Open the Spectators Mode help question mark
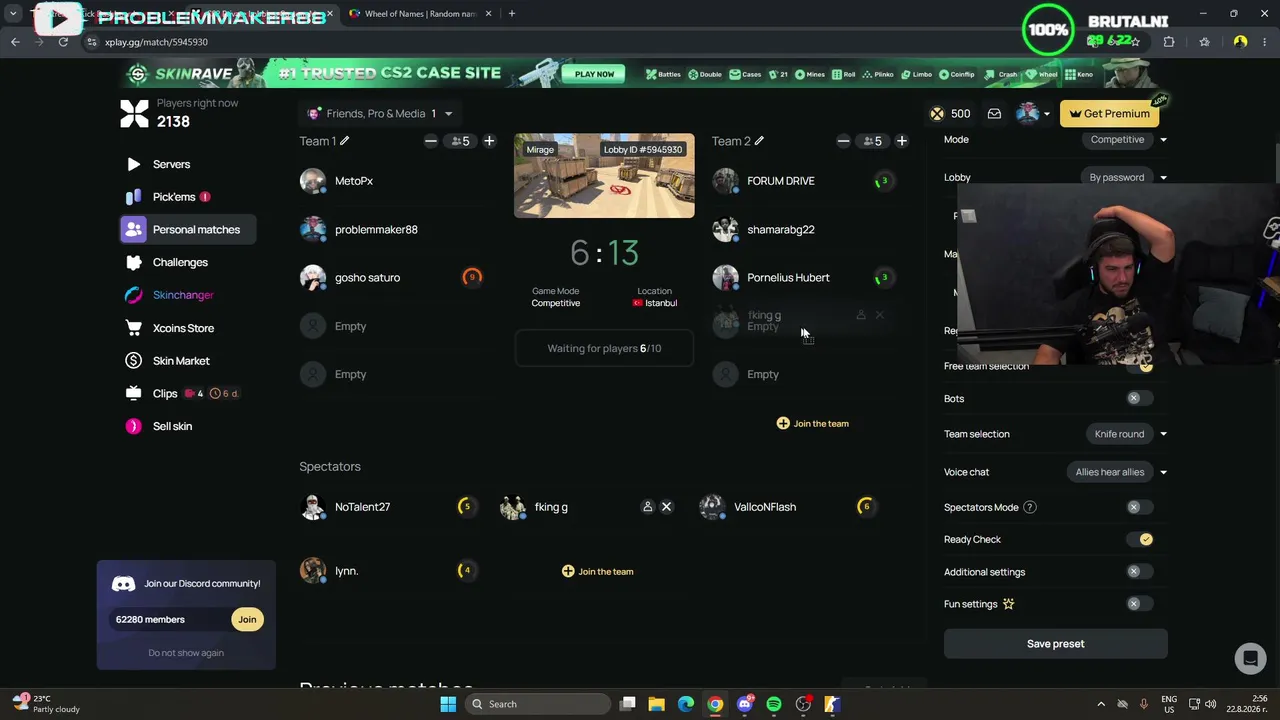The image size is (1280, 720). [x=1030, y=507]
